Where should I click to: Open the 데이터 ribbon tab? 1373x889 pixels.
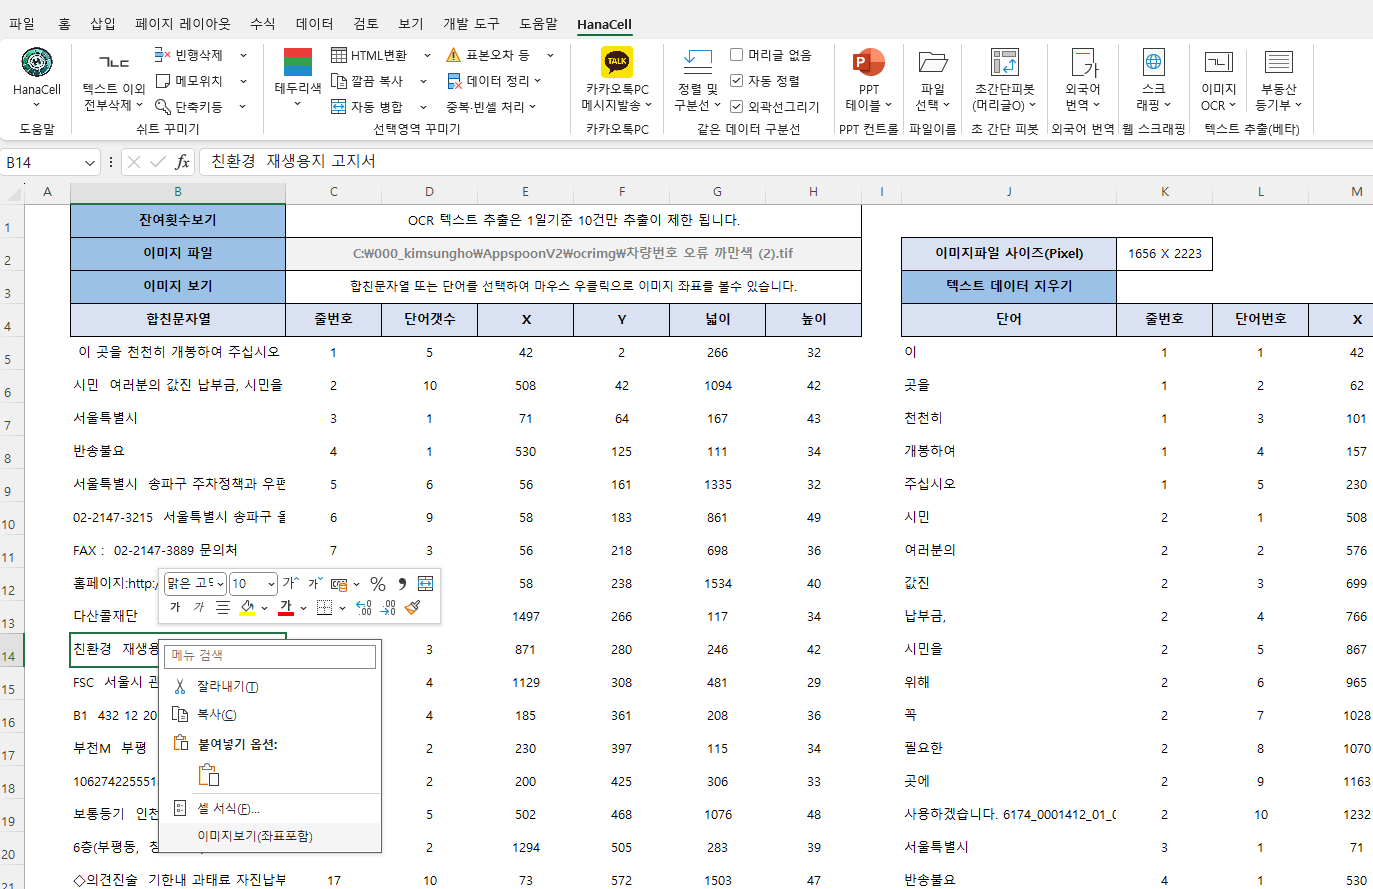tap(314, 23)
